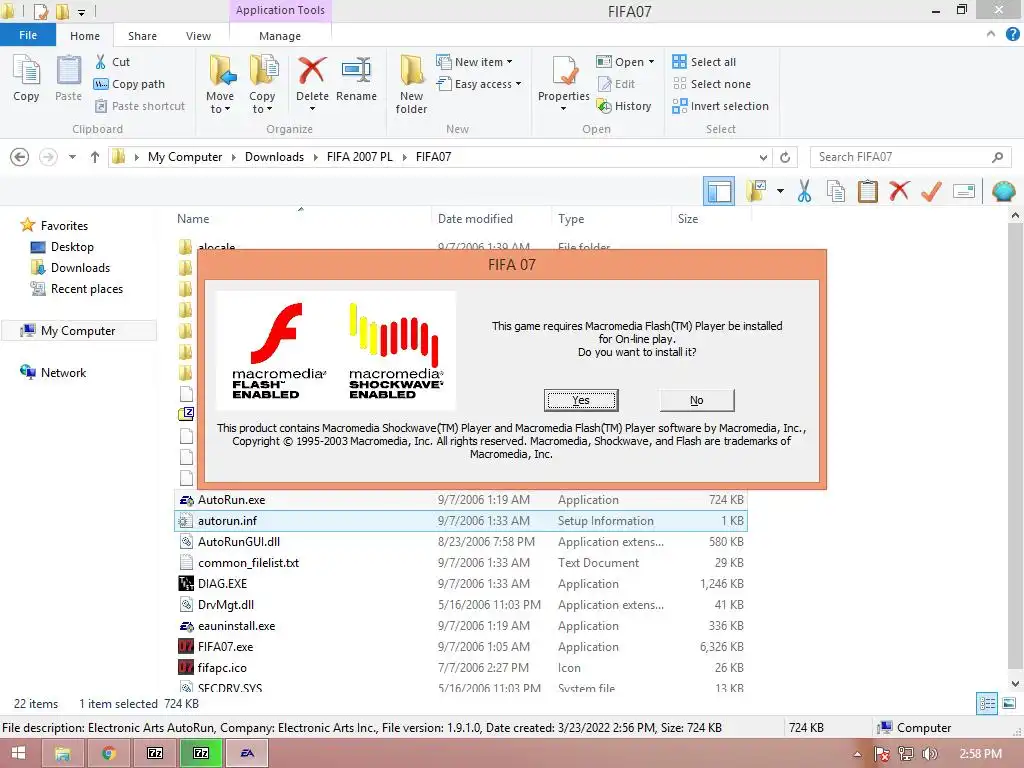Viewport: 1024px width, 768px height.
Task: Go up one folder level with the up arrow
Action: (x=95, y=157)
